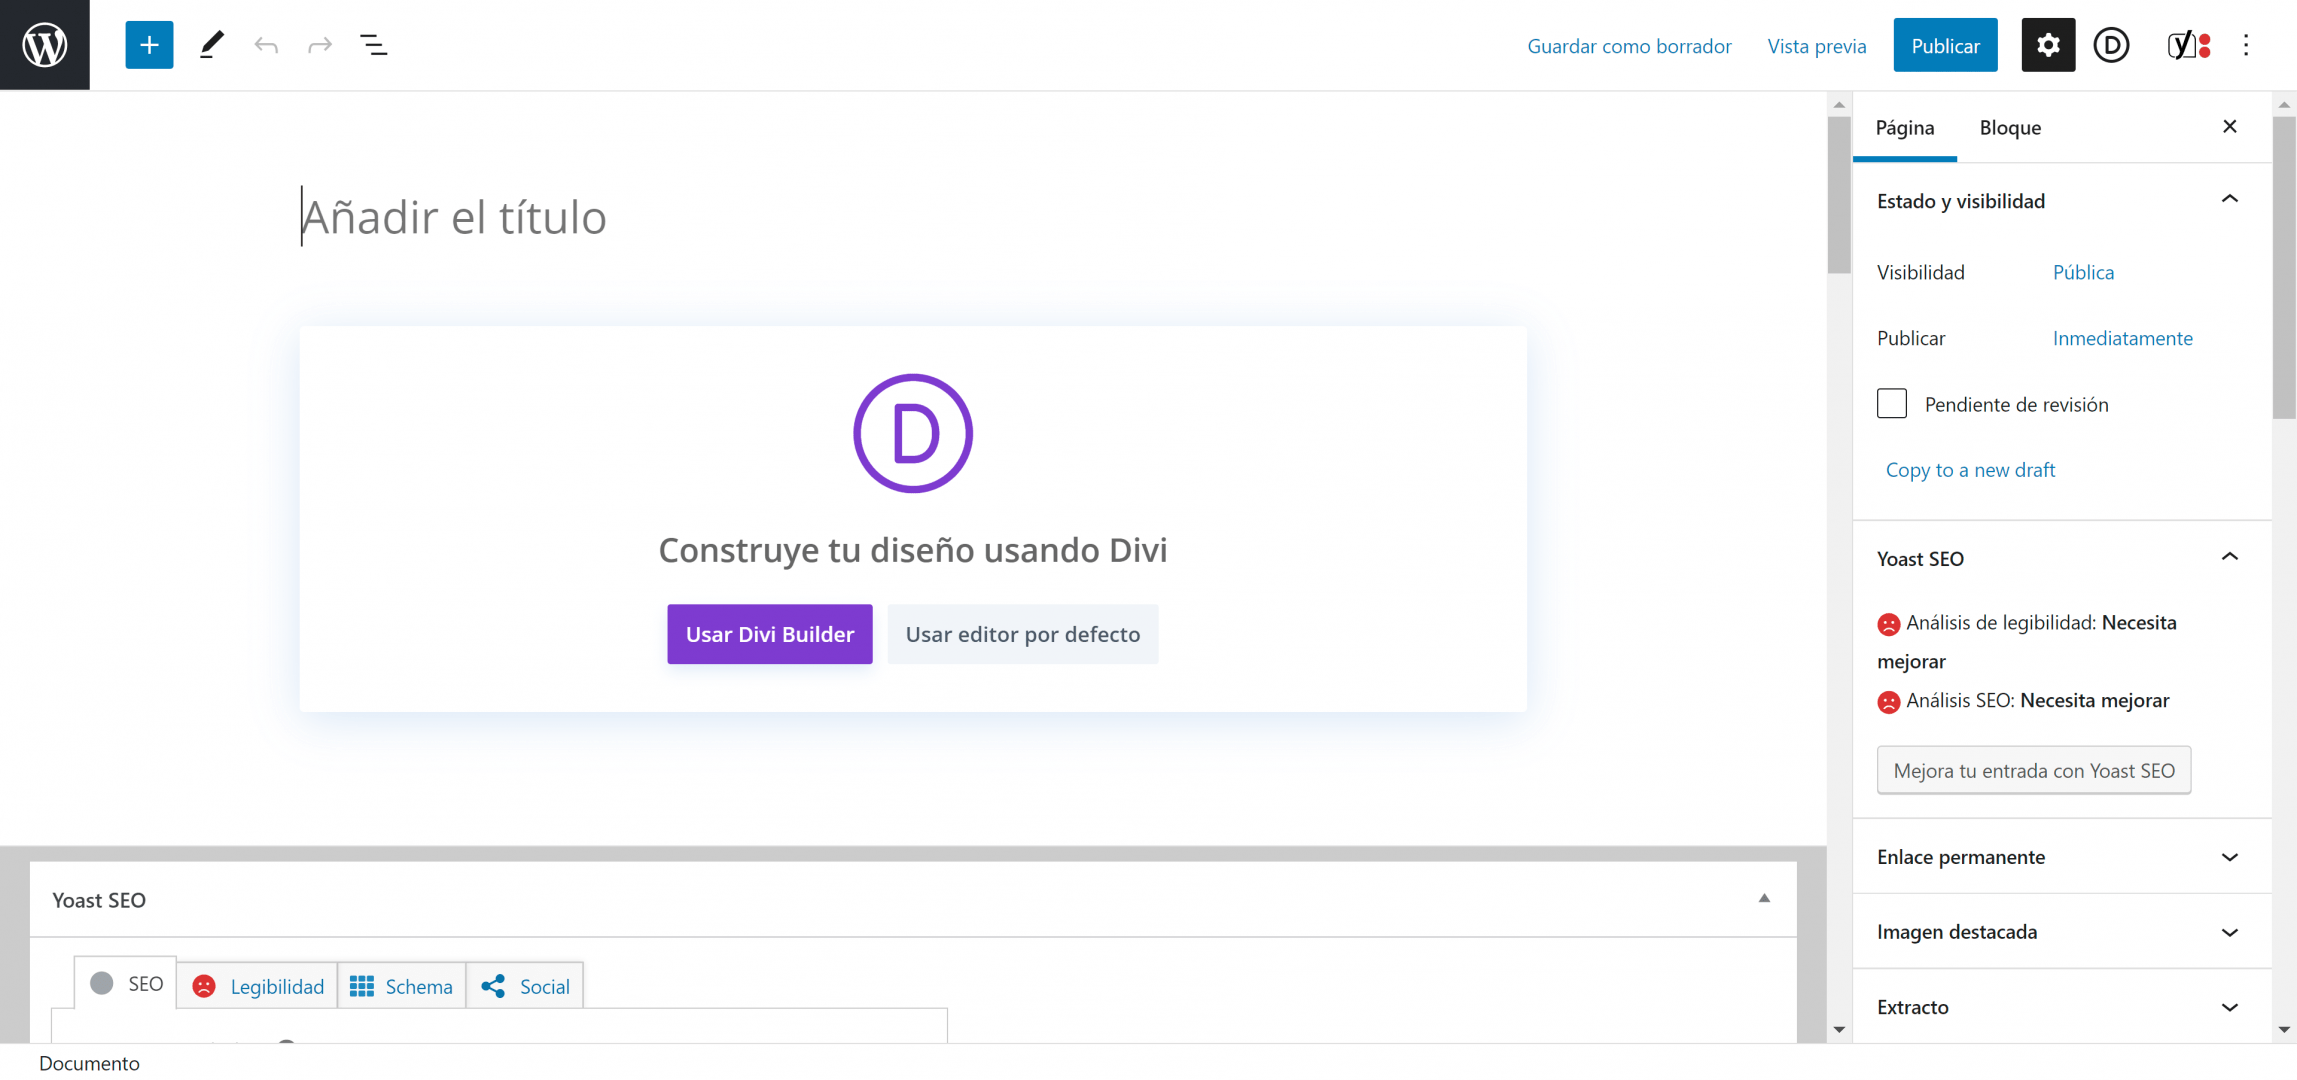Click Usar editor por defecto

[x=1022, y=634]
